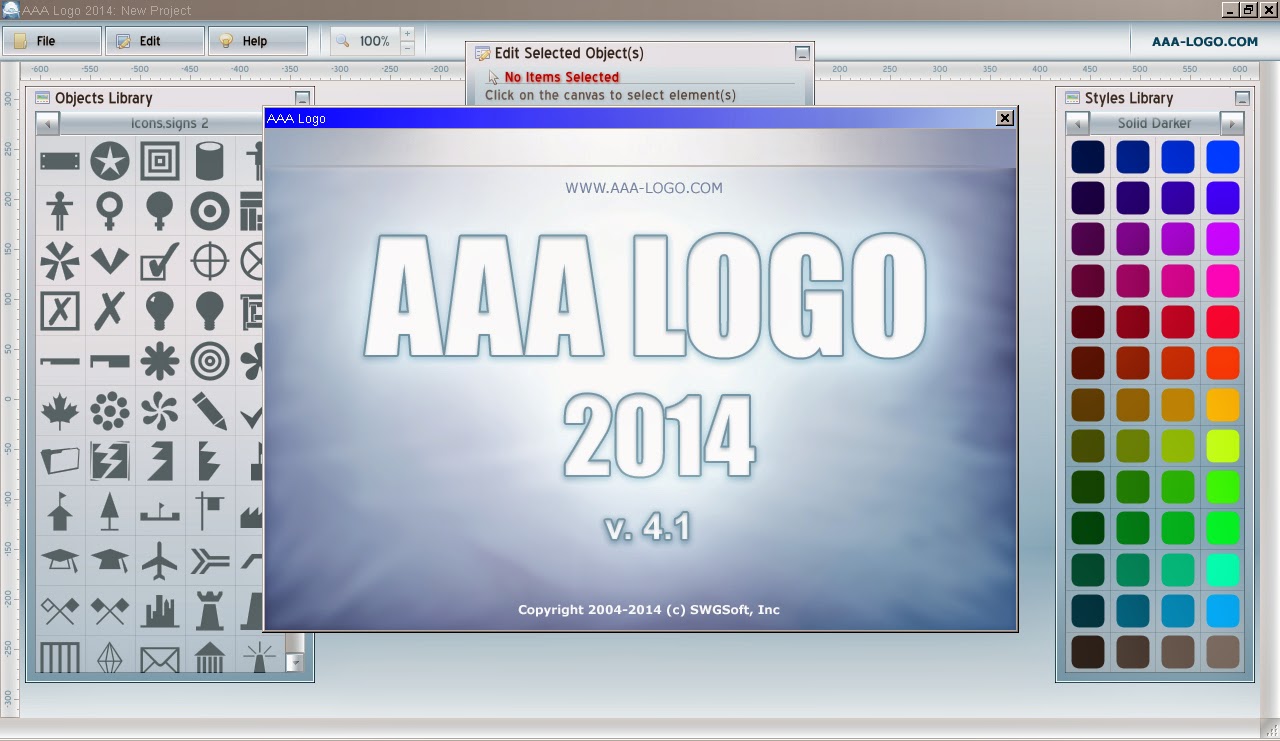1280x741 pixels.
Task: Select the star-in-circle icon in Objects Library
Action: 110,160
